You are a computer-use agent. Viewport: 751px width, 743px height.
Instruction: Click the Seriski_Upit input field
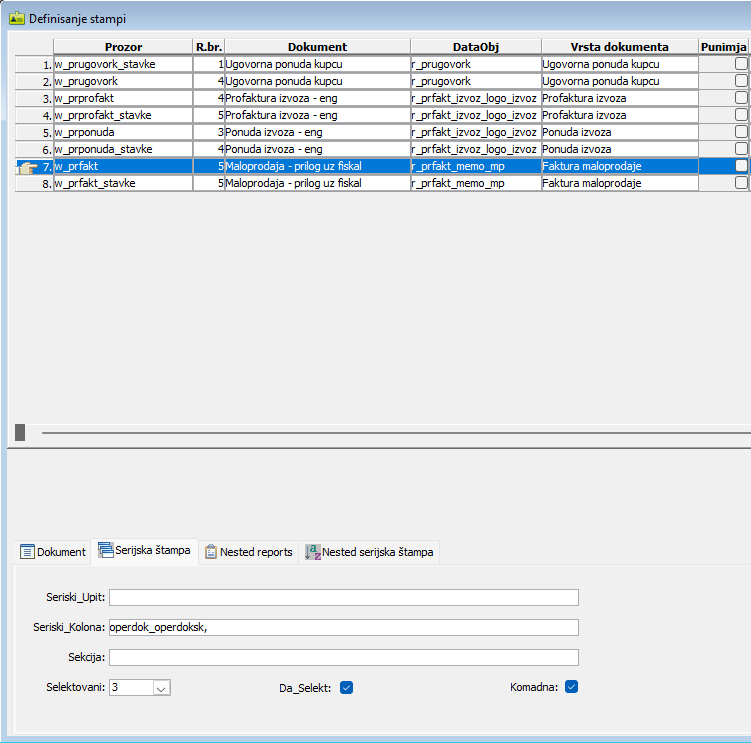pyautogui.click(x=344, y=597)
